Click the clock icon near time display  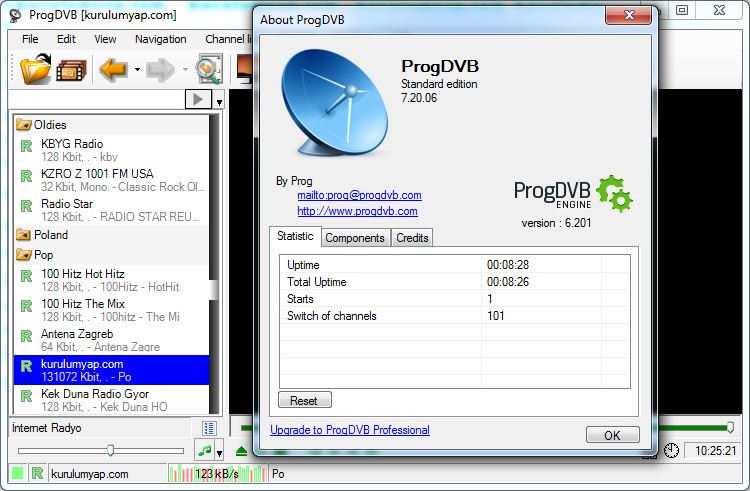(x=672, y=450)
